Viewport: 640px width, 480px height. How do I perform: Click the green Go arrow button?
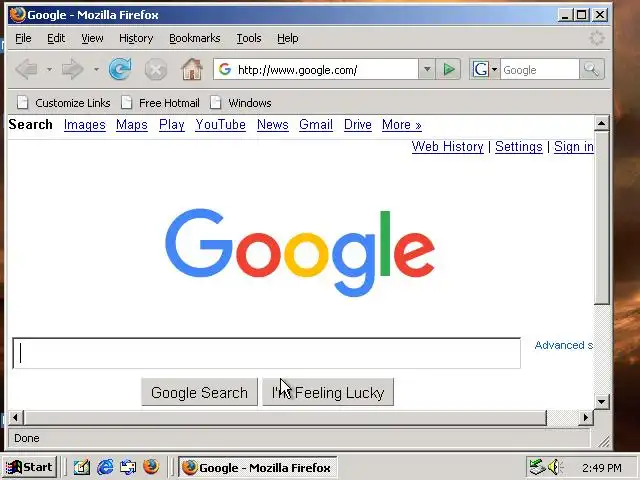(x=449, y=69)
